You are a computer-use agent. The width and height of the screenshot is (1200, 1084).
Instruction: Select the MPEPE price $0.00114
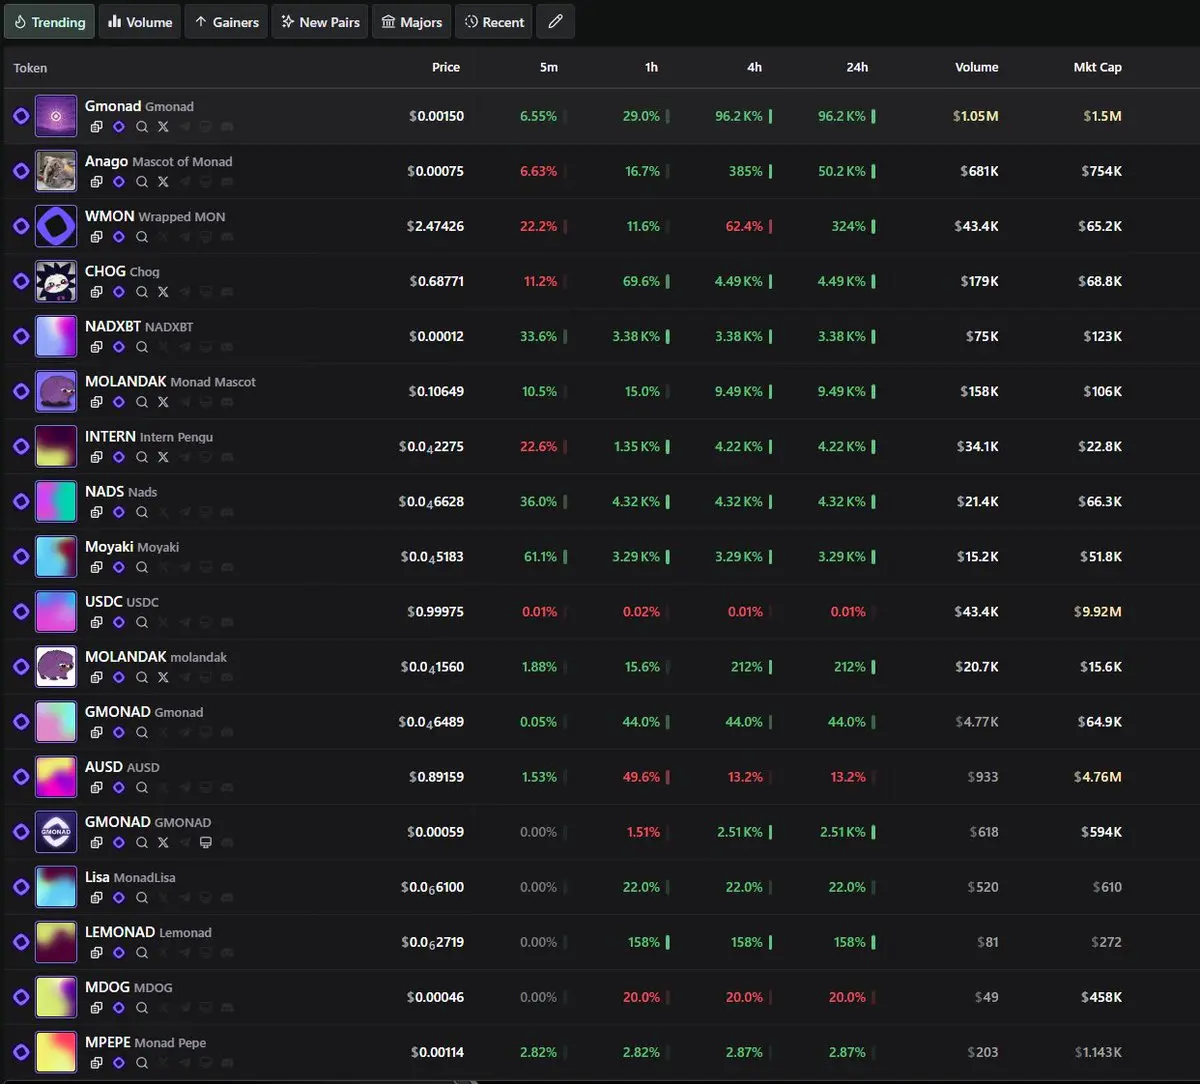437,1052
